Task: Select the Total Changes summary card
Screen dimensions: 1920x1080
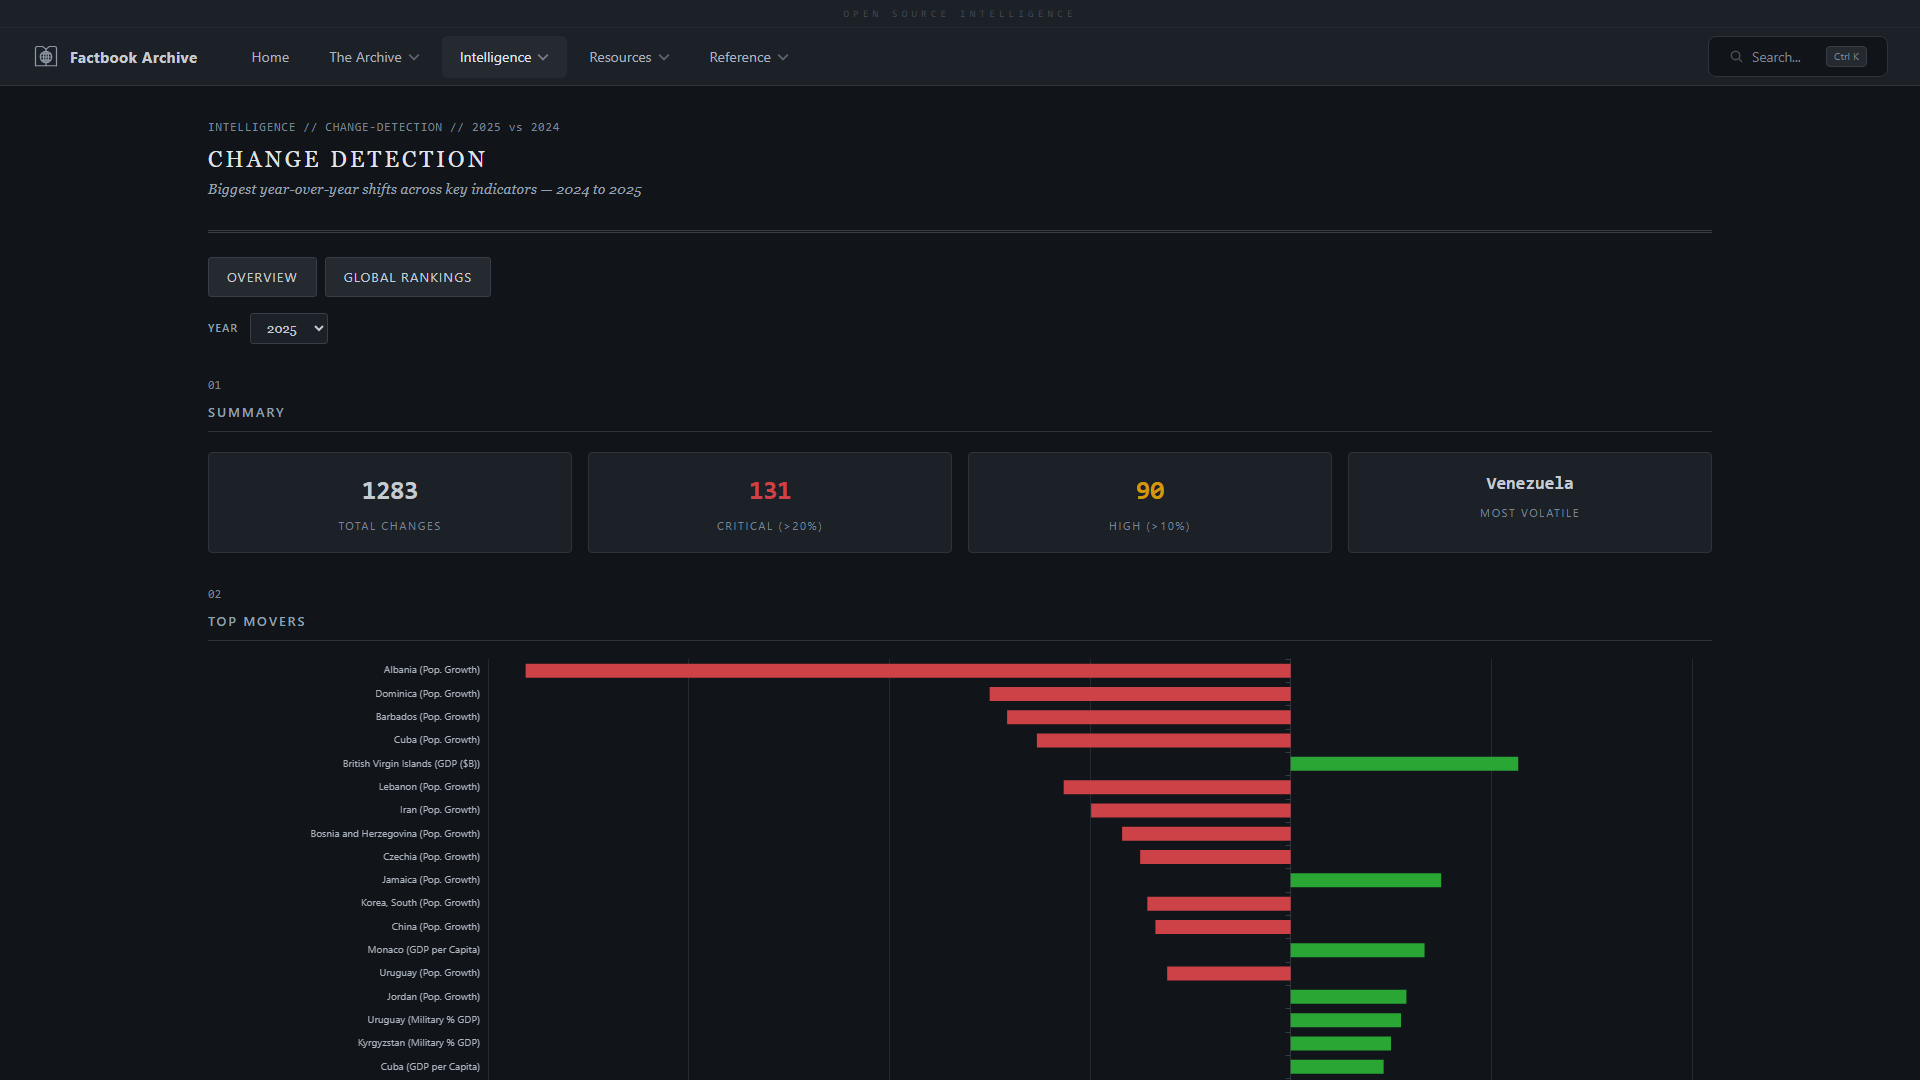Action: (390, 502)
